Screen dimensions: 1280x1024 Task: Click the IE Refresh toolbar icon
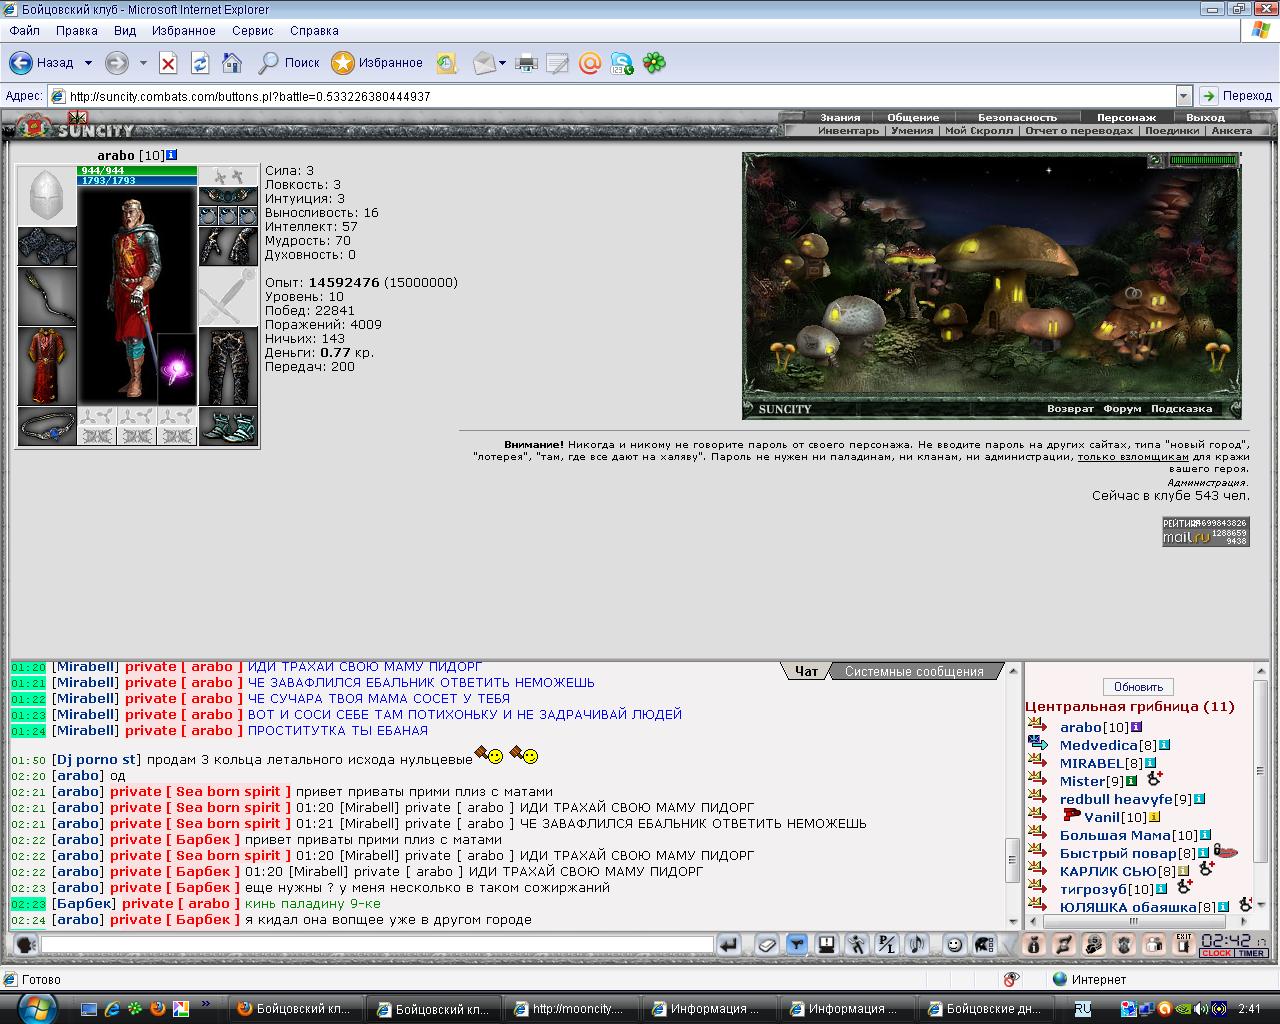[200, 63]
